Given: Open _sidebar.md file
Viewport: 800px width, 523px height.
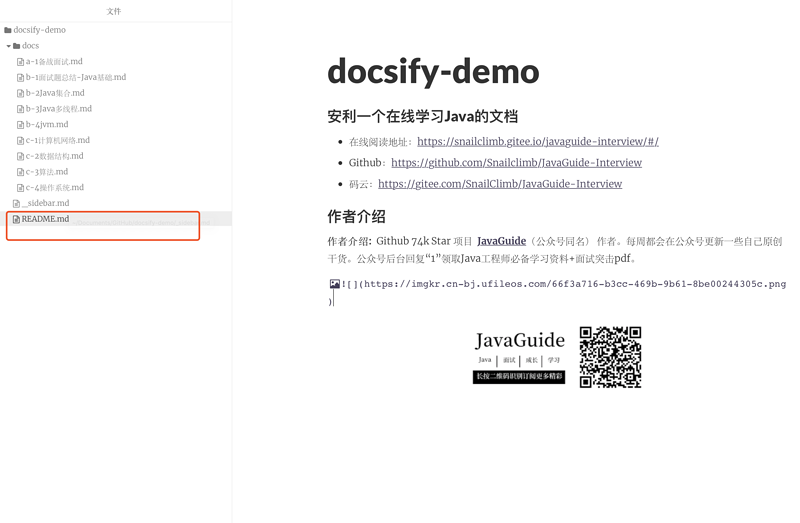Looking at the screenshot, I should pos(45,204).
